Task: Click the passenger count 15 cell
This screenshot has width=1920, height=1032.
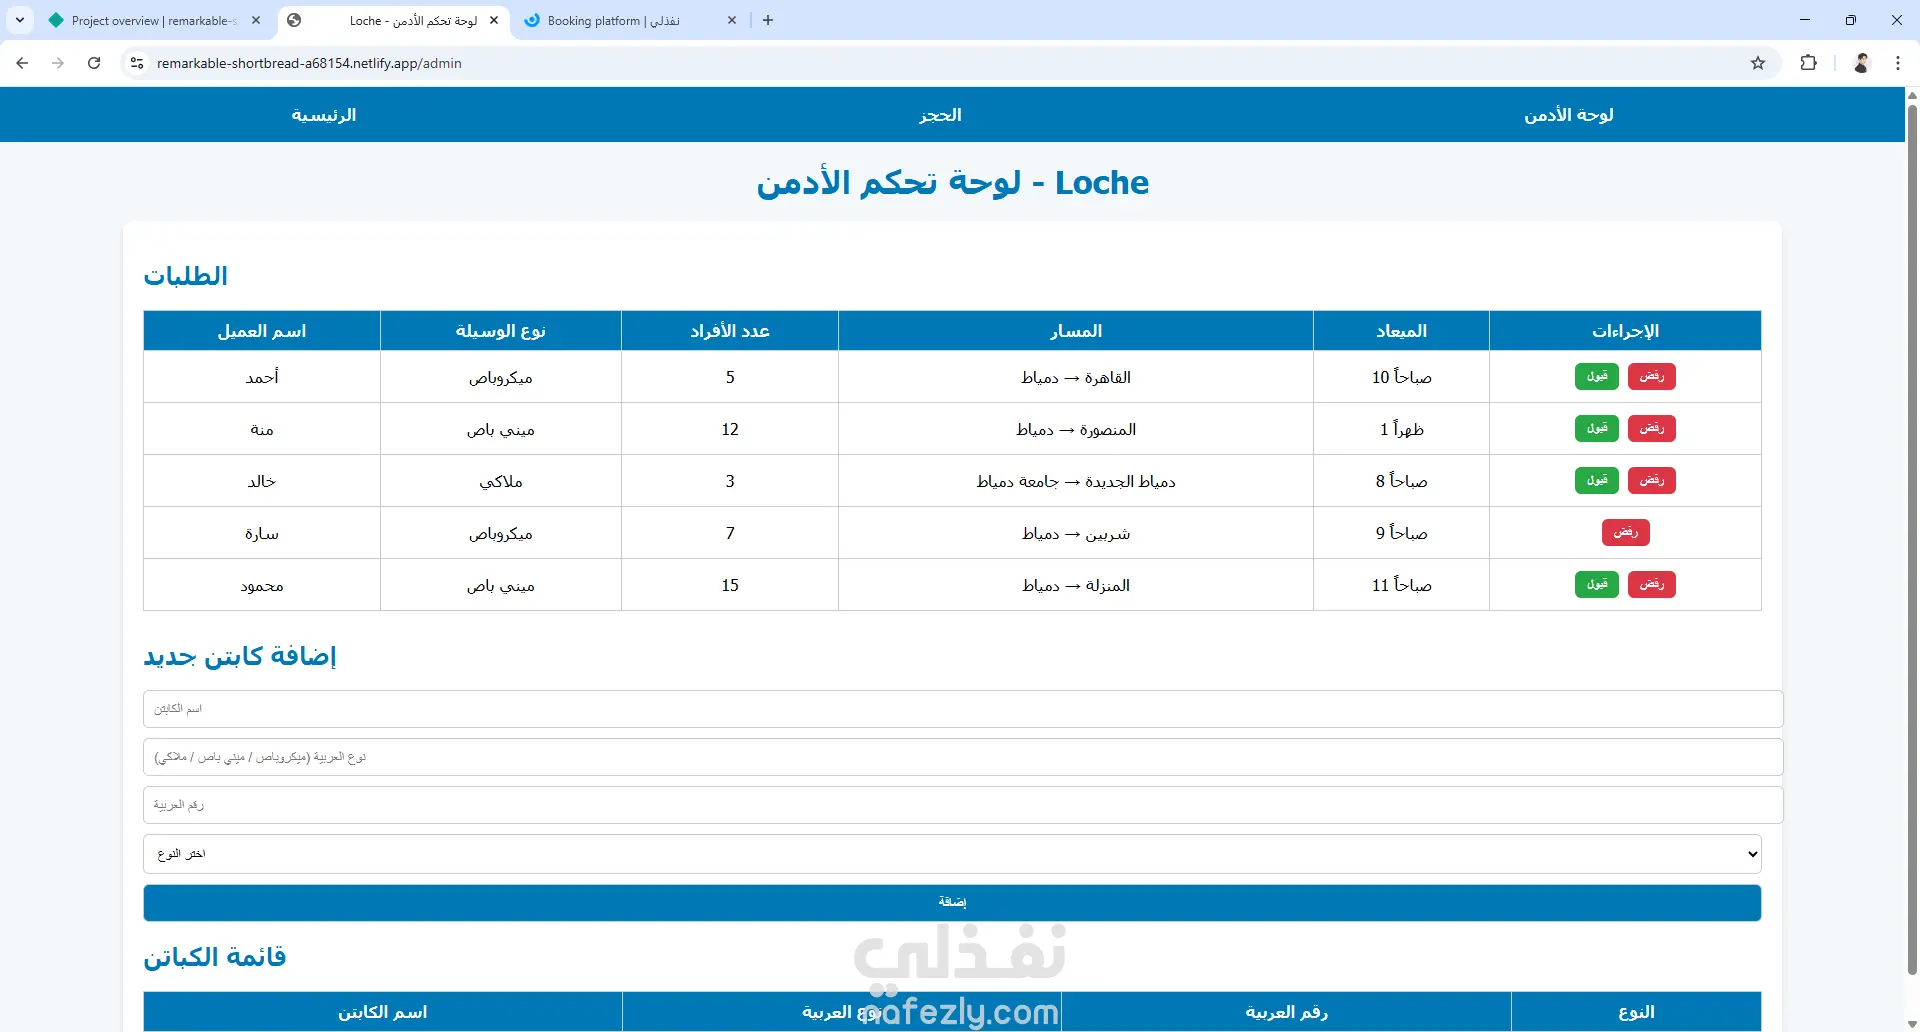Action: tap(730, 585)
